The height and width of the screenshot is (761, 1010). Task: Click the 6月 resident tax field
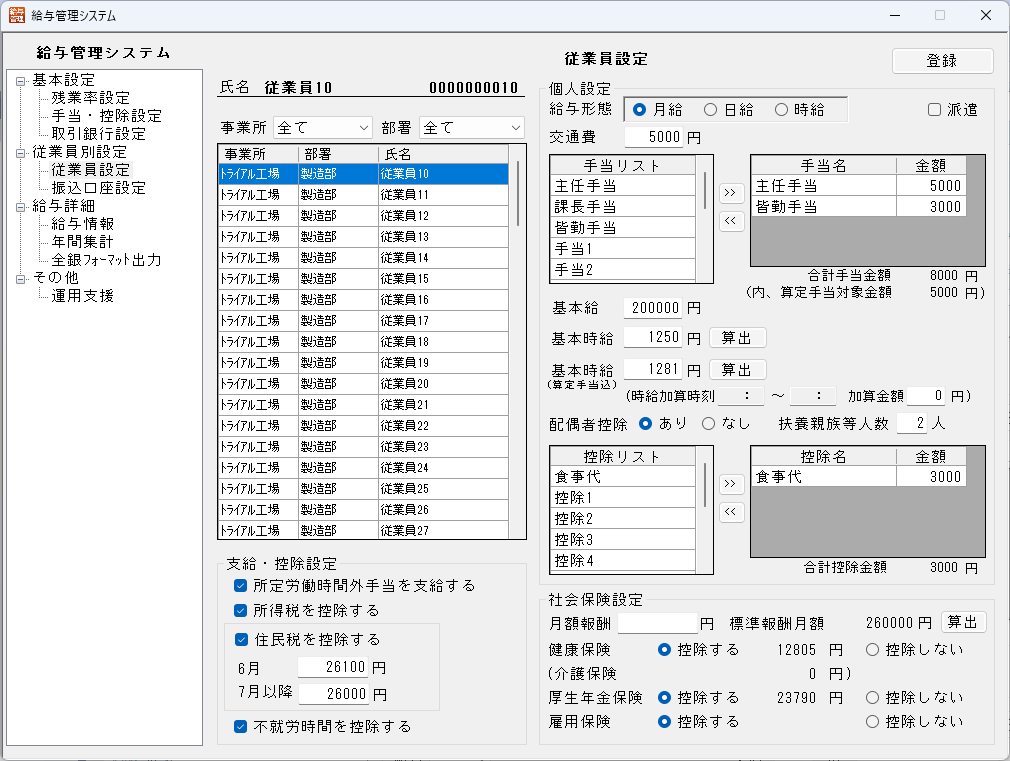pos(333,667)
